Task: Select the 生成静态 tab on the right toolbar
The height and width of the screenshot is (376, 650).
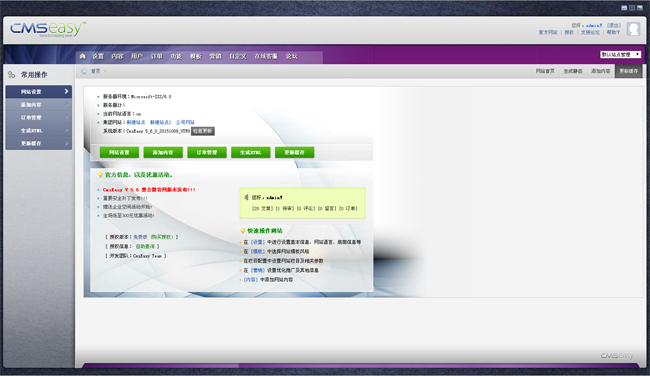Action: pos(572,71)
